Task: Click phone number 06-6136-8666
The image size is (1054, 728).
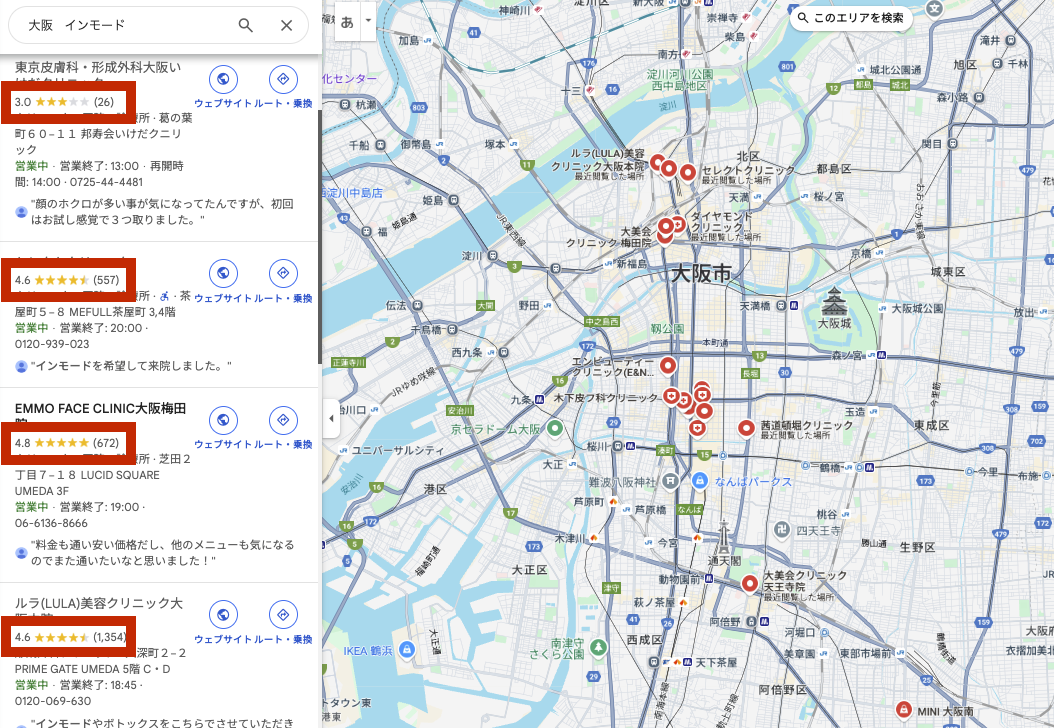Action: [51, 523]
